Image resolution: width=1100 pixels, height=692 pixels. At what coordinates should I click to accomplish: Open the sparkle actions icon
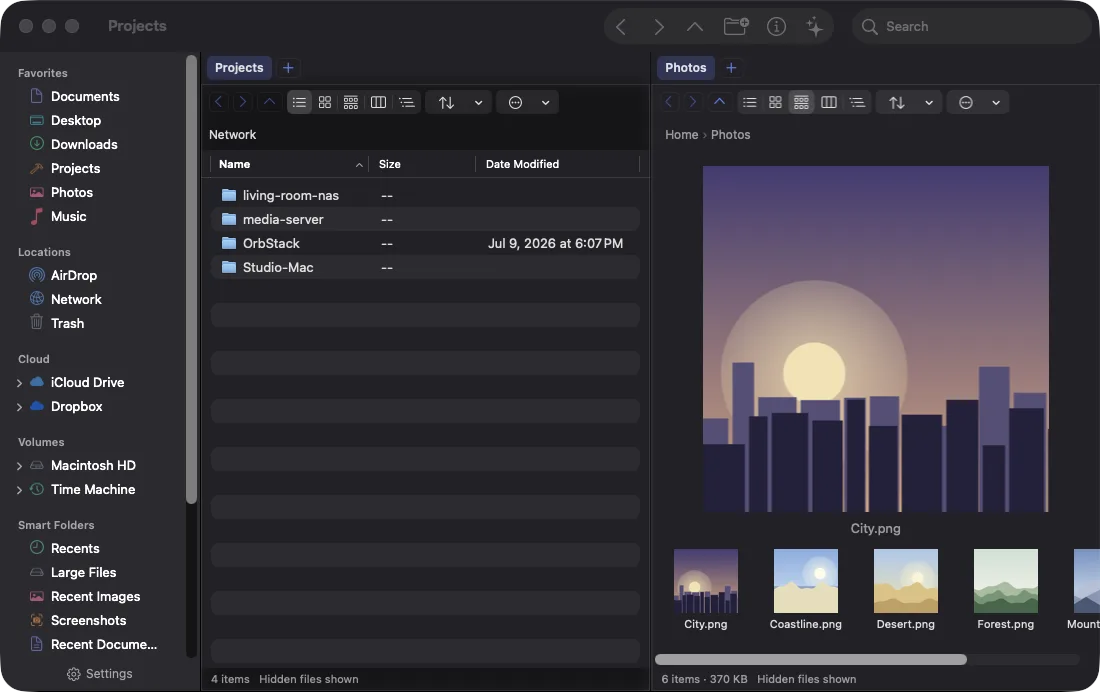point(814,27)
